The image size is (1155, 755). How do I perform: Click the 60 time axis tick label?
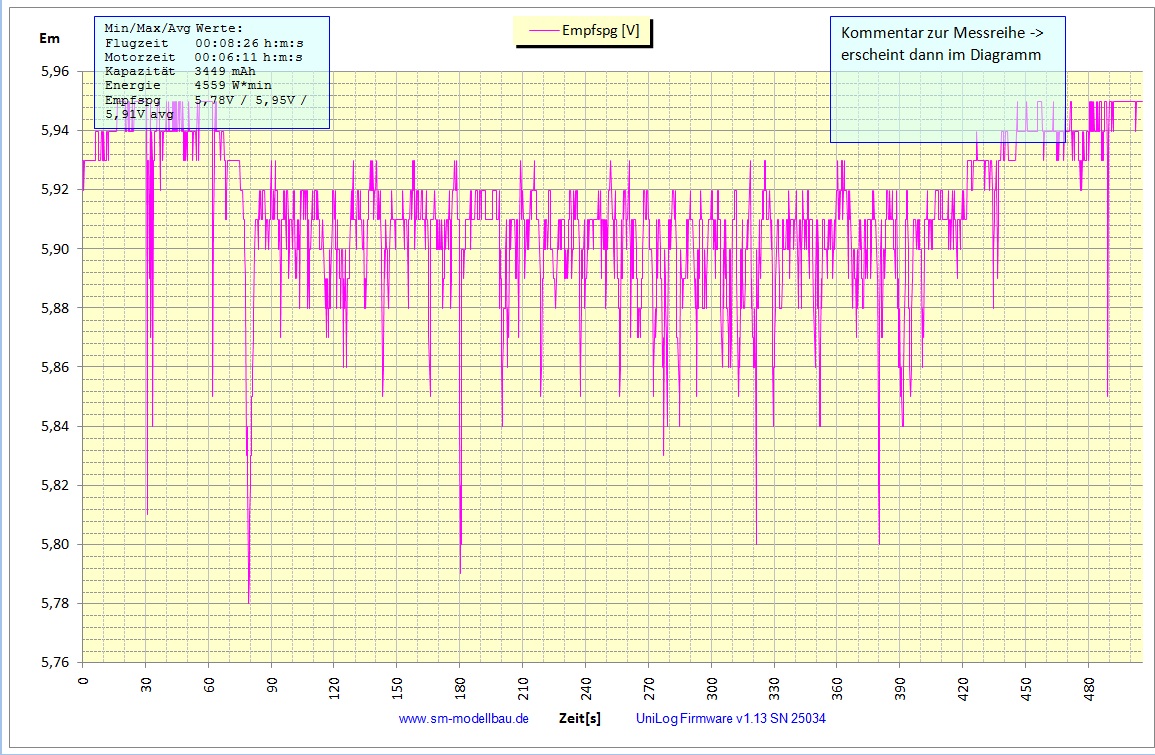[209, 685]
